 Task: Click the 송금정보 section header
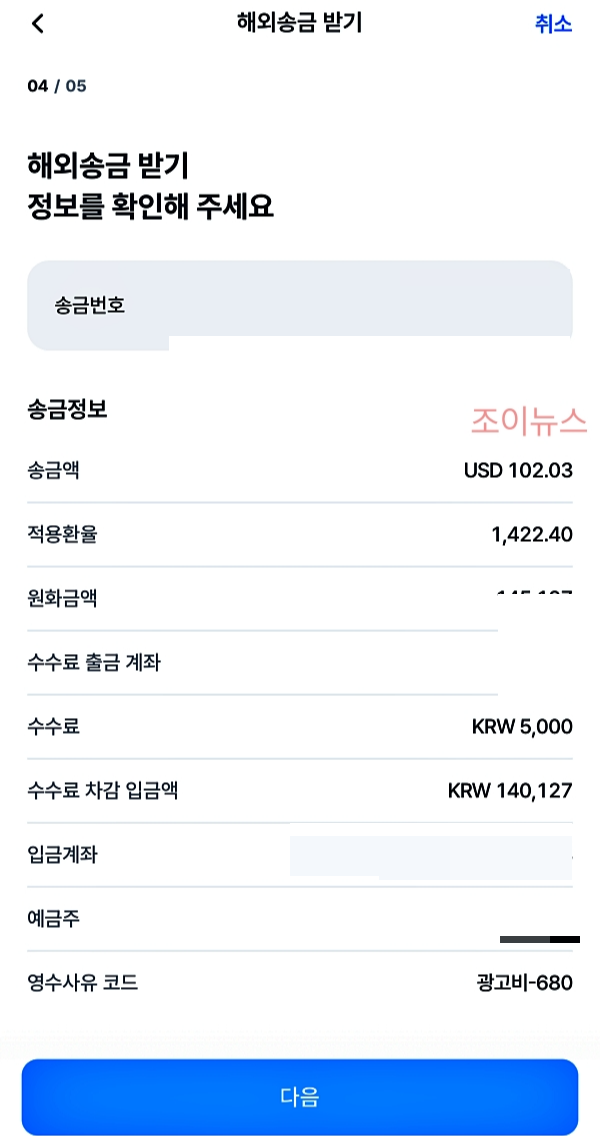click(58, 411)
